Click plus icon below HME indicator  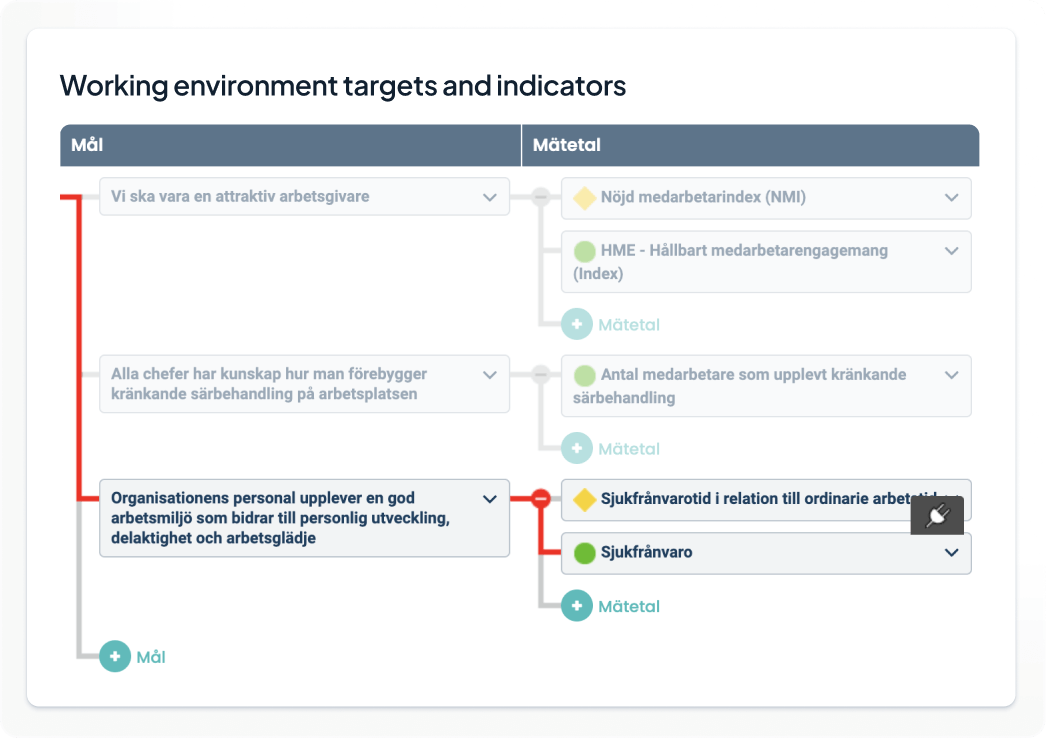click(x=576, y=324)
